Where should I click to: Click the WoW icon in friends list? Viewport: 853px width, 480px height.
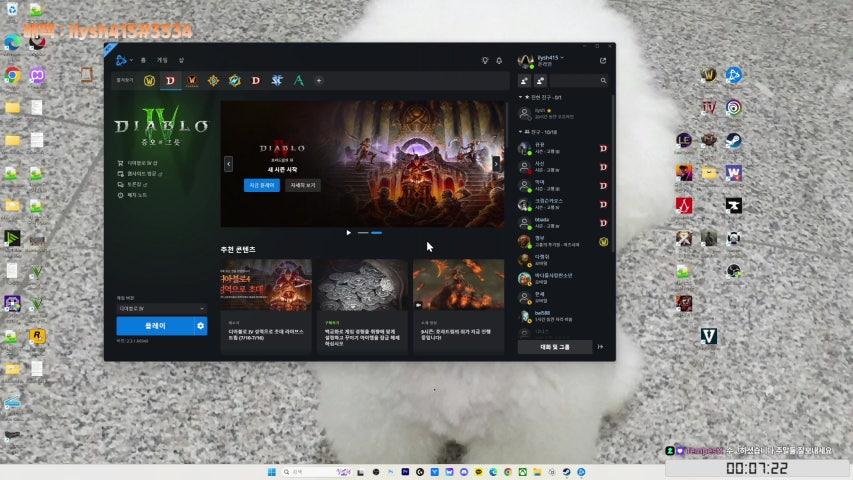(x=603, y=242)
